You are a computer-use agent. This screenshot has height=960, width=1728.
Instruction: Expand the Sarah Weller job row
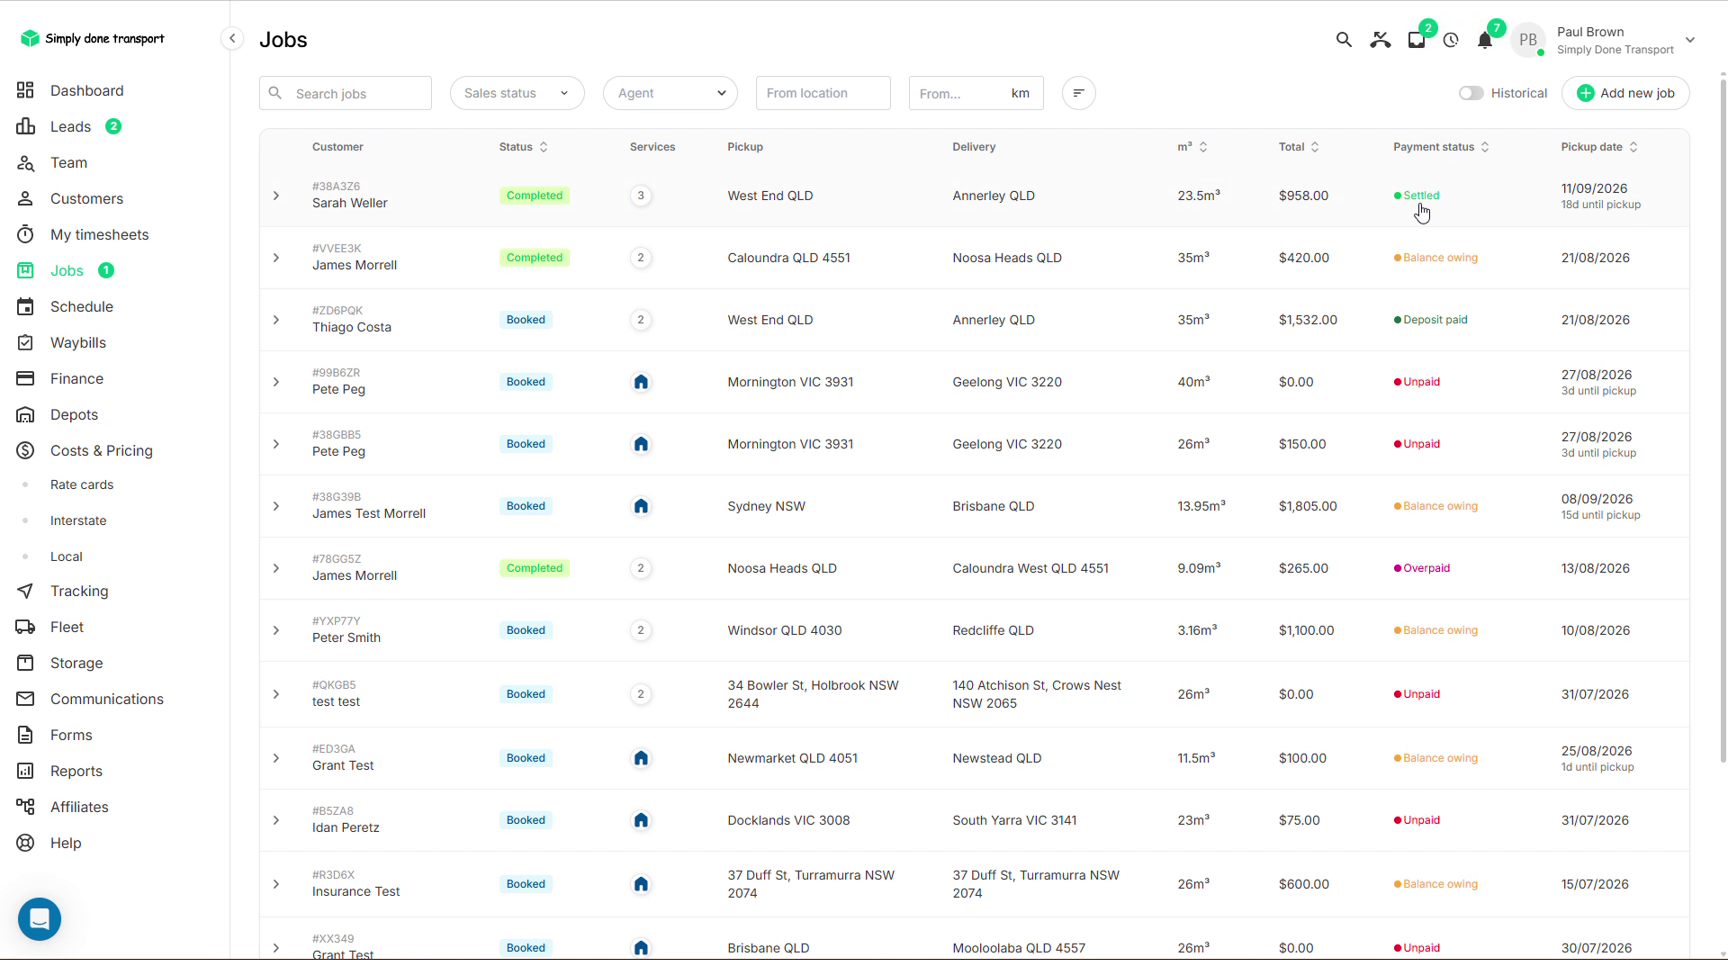pyautogui.click(x=276, y=196)
